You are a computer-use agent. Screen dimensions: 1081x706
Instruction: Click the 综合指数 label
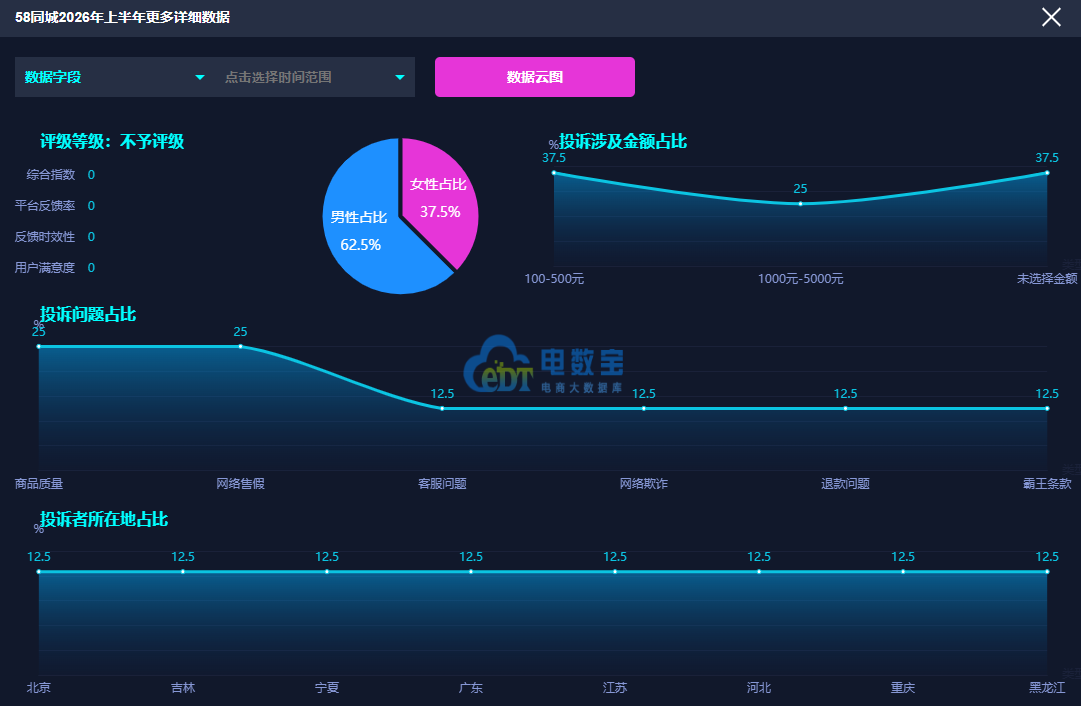click(50, 174)
